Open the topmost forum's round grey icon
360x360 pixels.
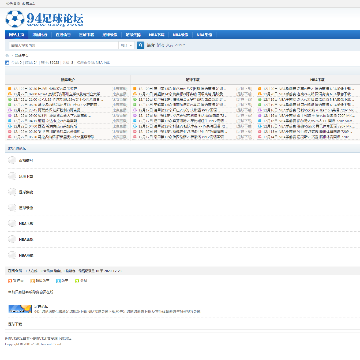(x=12, y=160)
